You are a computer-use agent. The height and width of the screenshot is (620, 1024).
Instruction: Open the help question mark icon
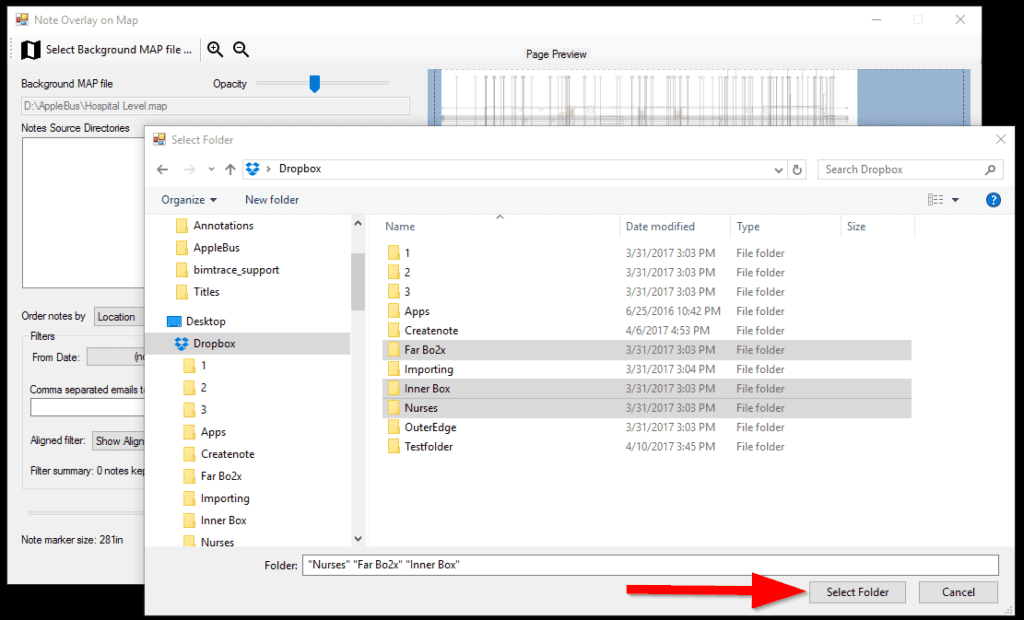point(993,200)
